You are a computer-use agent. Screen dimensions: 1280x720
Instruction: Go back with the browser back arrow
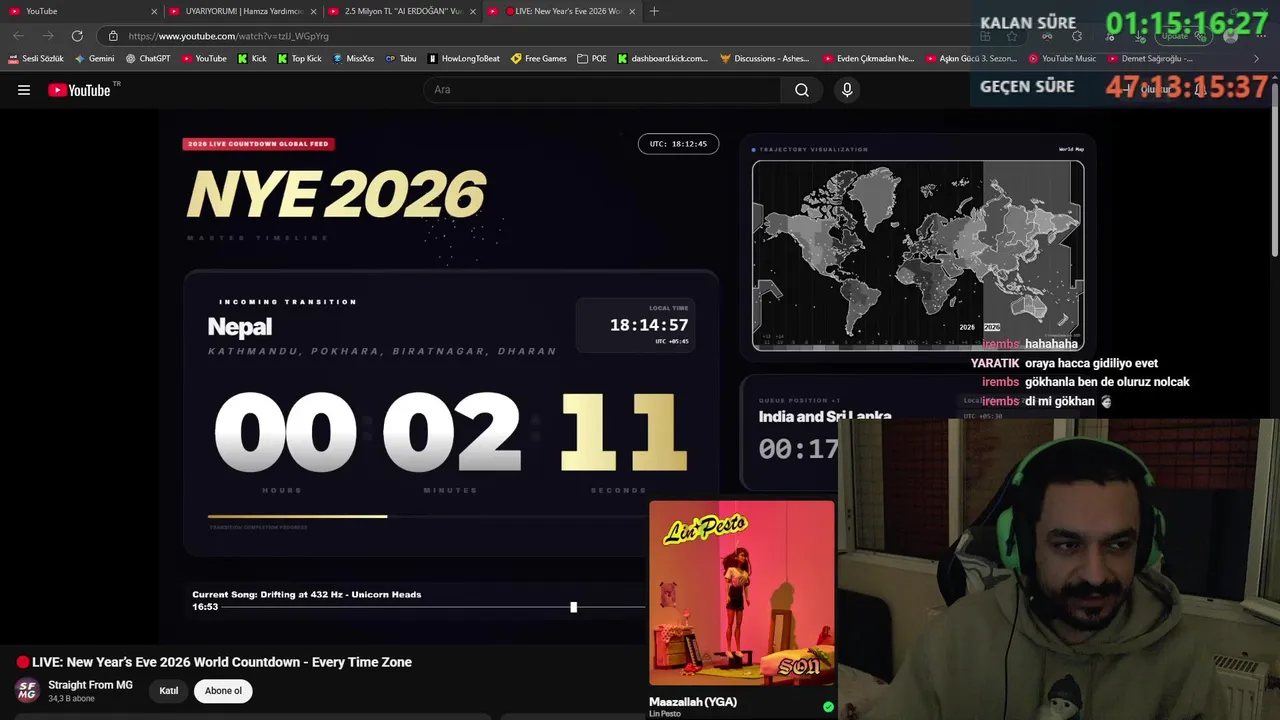point(18,36)
